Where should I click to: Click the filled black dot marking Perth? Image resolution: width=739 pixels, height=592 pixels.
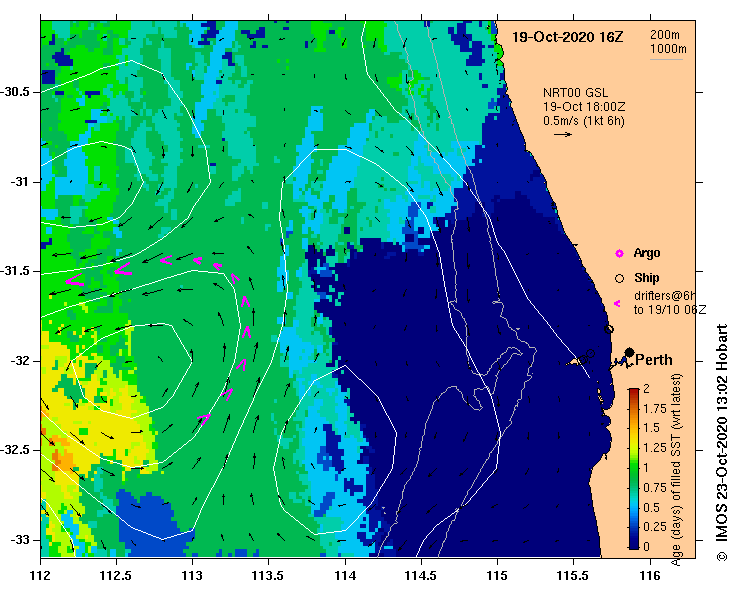point(629,352)
